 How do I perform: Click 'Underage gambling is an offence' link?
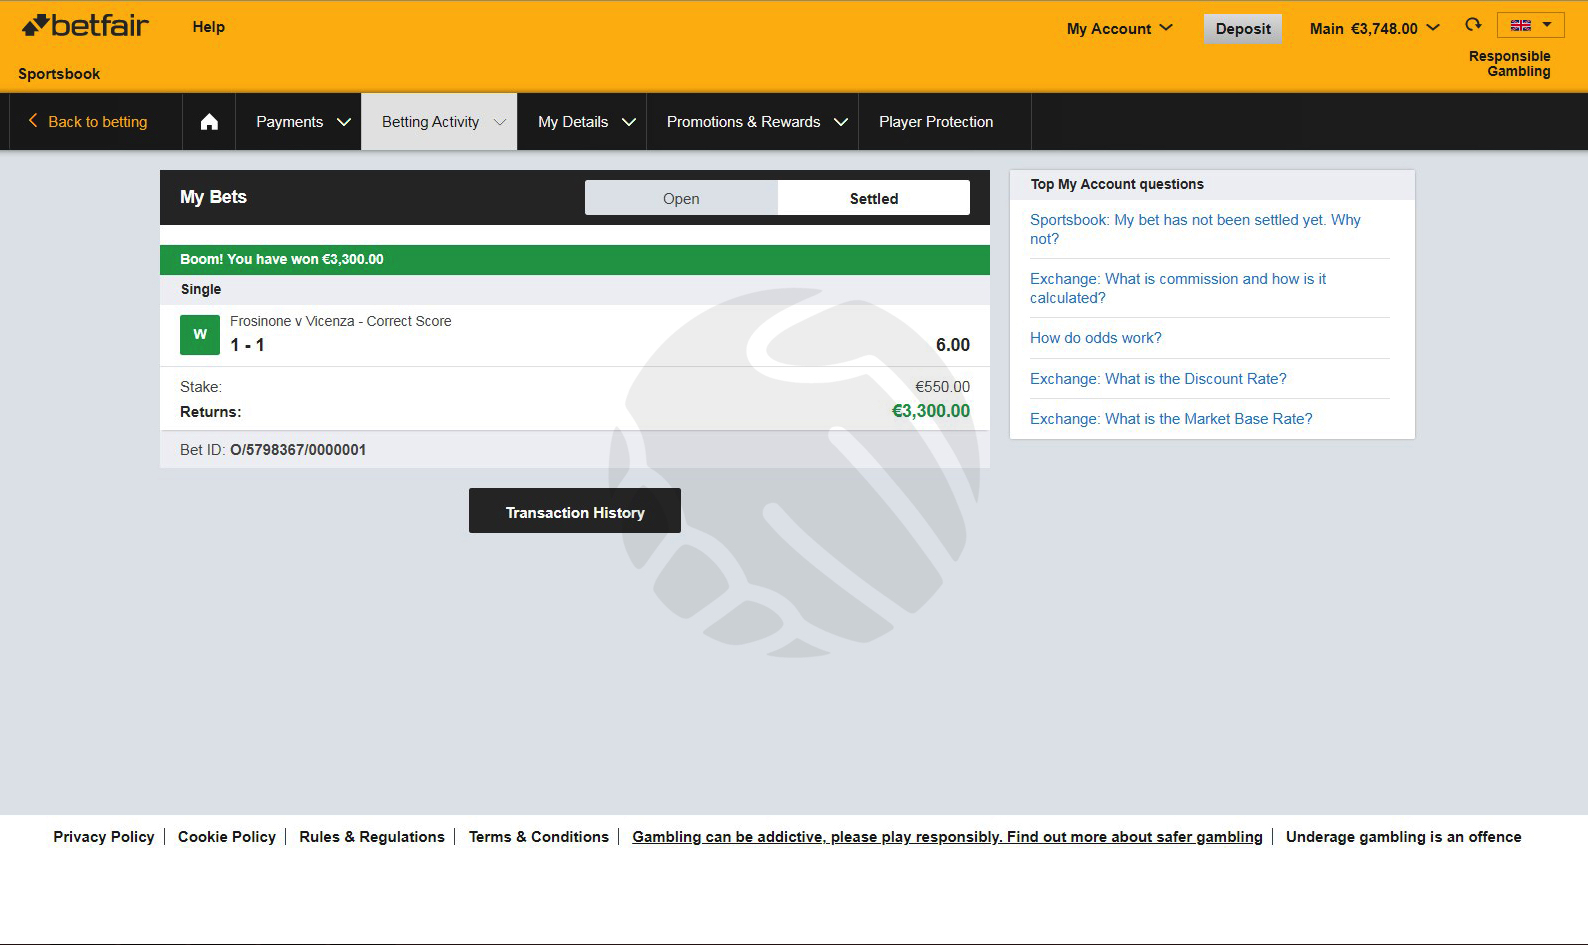tap(1404, 837)
